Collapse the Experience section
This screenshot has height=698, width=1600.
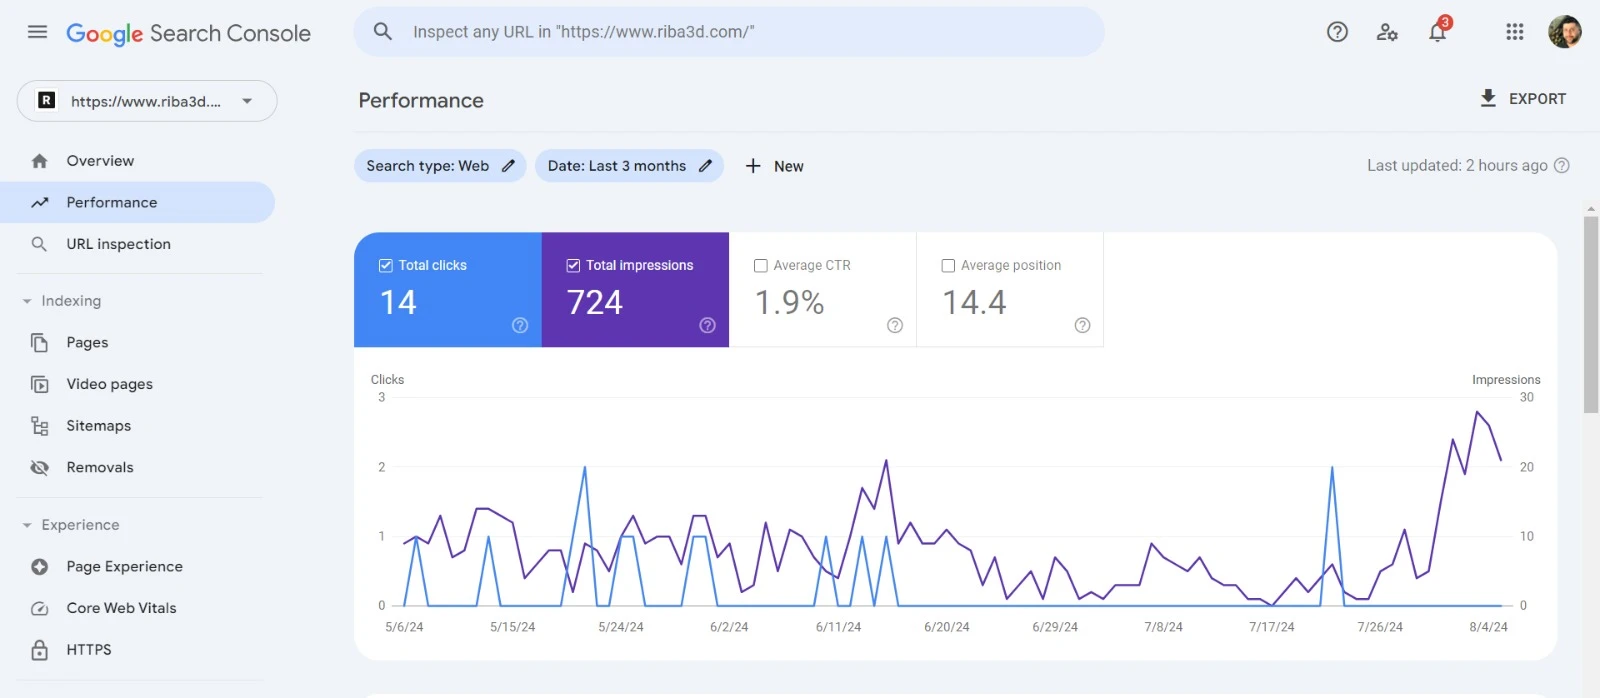click(x=27, y=525)
